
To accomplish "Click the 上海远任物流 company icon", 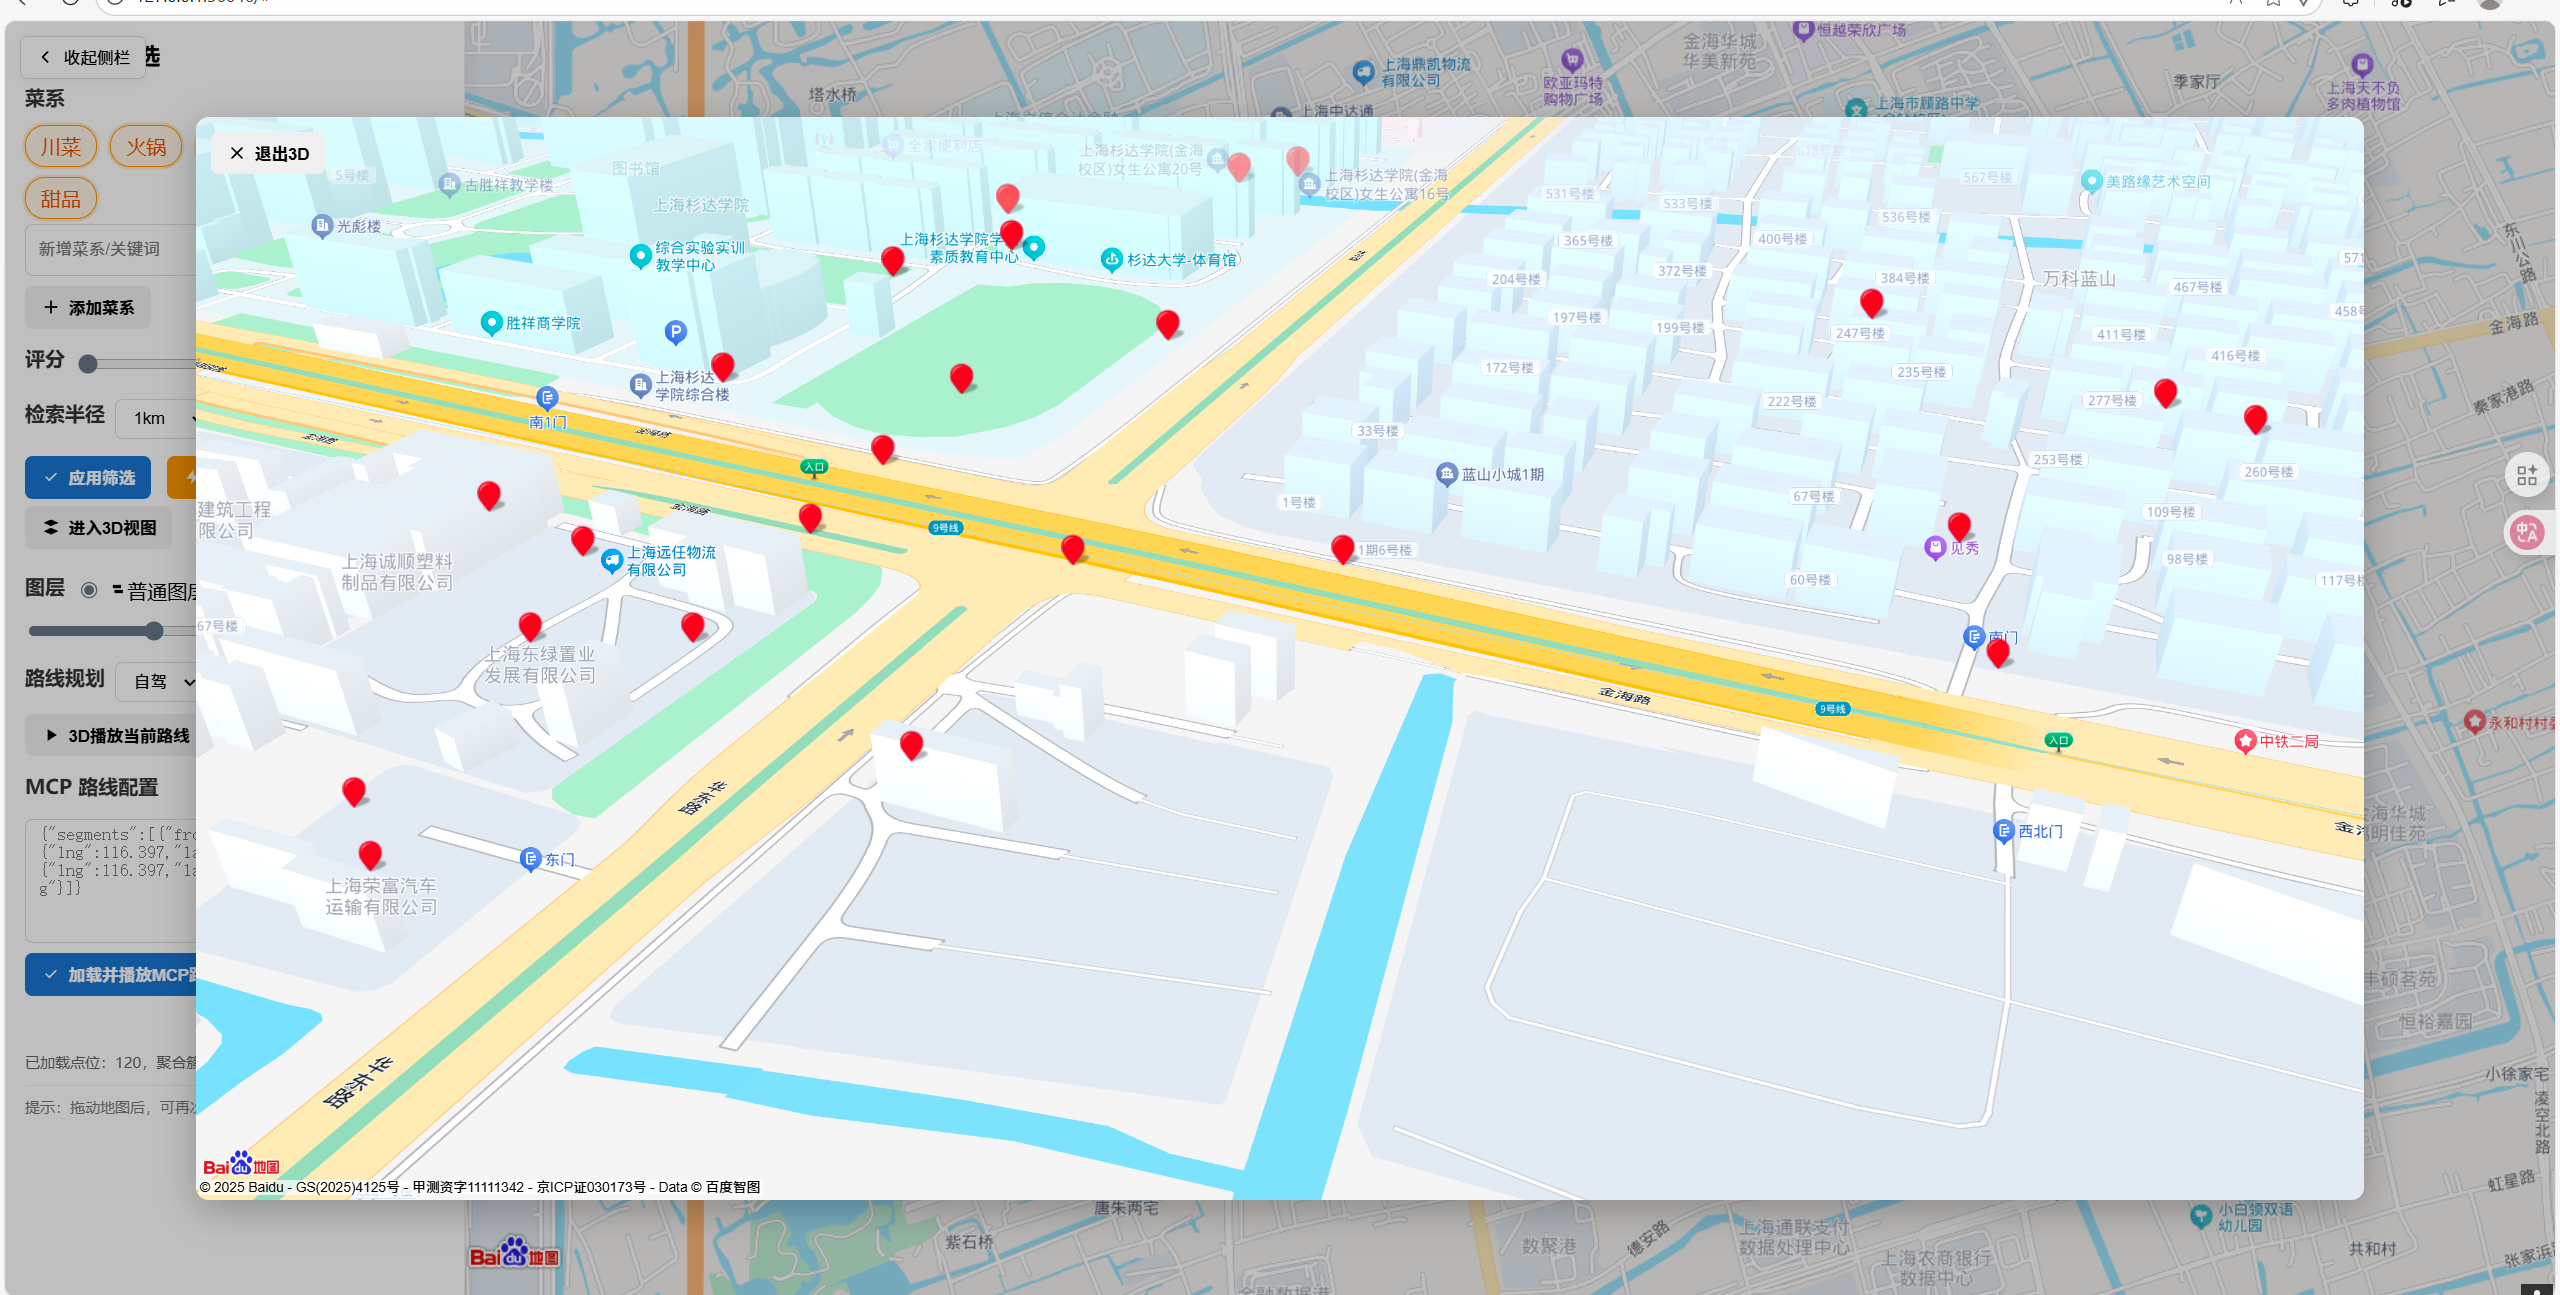I will (612, 561).
